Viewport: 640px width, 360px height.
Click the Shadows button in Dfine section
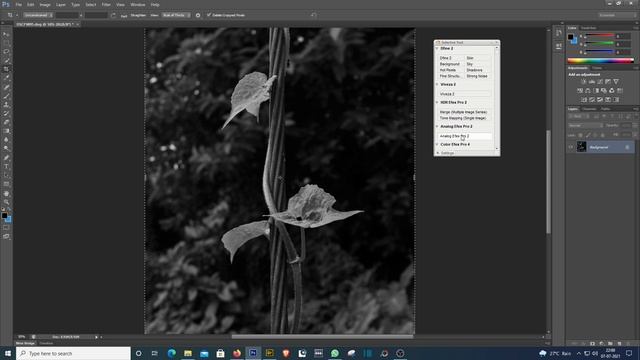477,70
